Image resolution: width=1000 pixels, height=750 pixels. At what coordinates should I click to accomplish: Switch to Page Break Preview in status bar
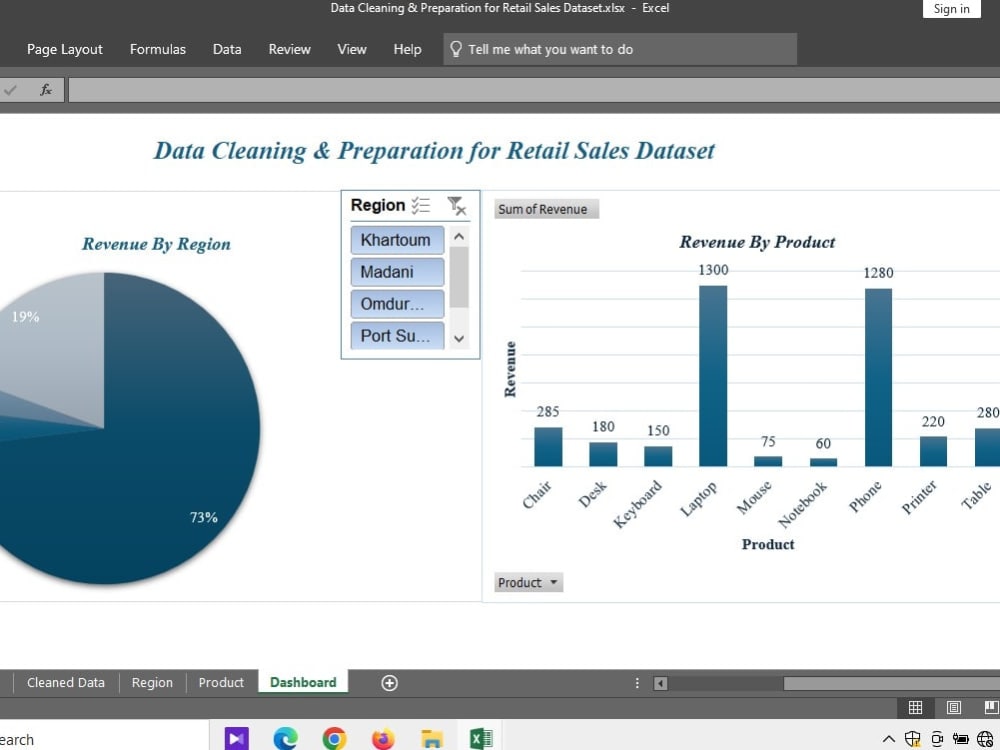coord(990,707)
